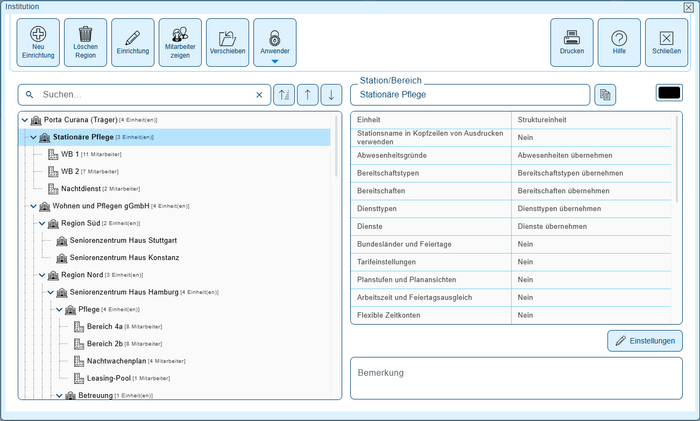Image resolution: width=700 pixels, height=421 pixels.
Task: Click copy icon beside Stationäre Pflege field
Action: pyautogui.click(x=605, y=95)
